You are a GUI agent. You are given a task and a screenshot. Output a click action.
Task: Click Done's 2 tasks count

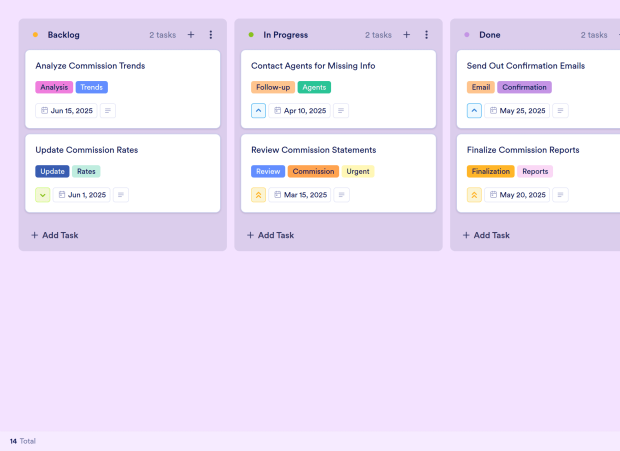tap(594, 35)
